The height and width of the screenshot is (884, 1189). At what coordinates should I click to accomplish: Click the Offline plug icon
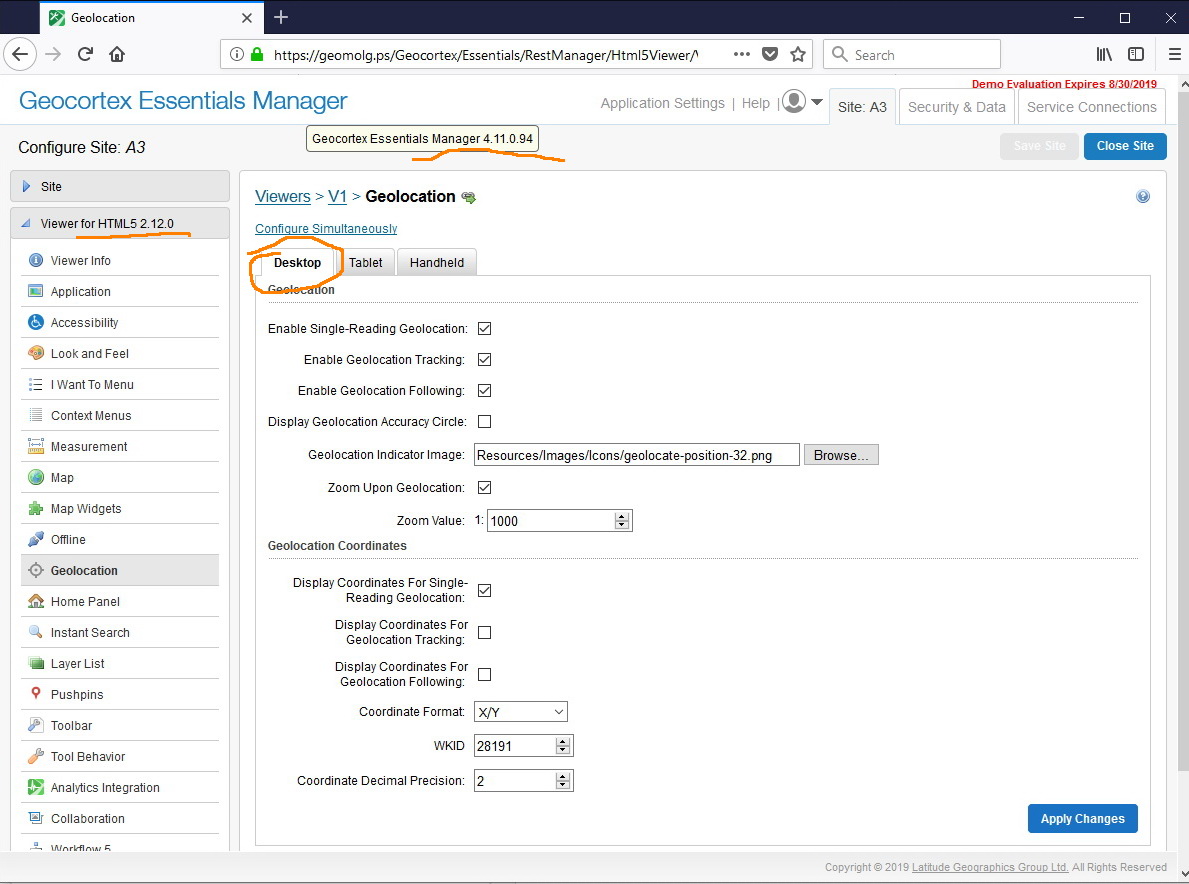point(36,539)
